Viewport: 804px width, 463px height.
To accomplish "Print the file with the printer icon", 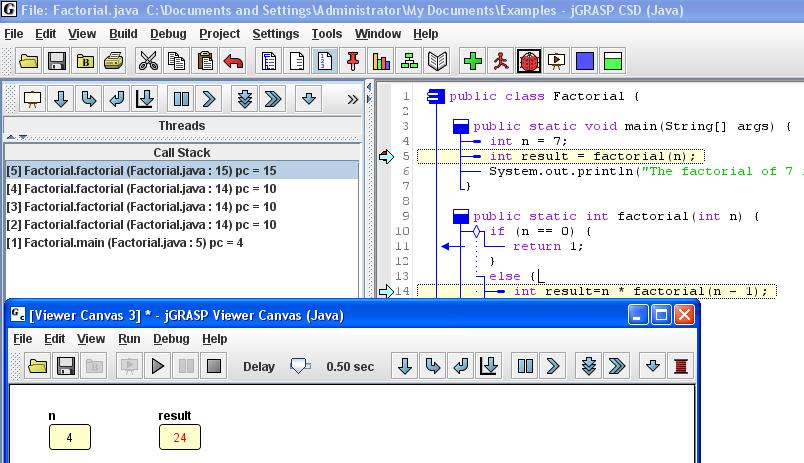I will (x=113, y=61).
